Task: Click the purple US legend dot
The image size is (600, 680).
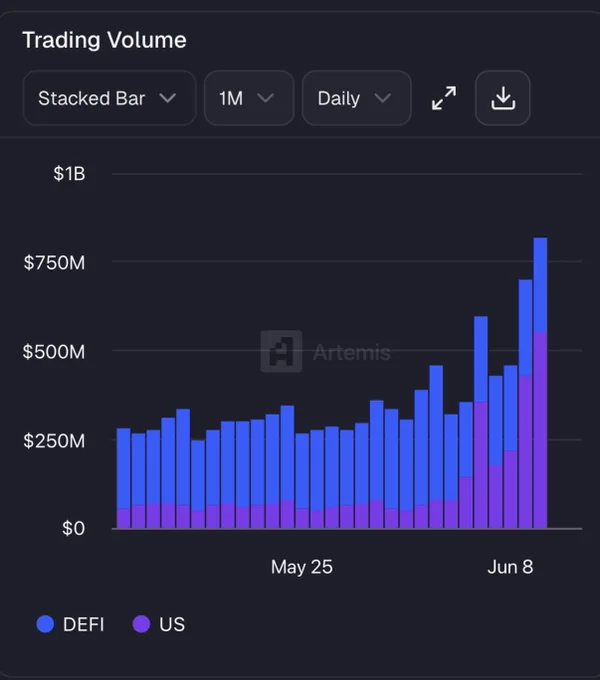Action: tap(141, 624)
